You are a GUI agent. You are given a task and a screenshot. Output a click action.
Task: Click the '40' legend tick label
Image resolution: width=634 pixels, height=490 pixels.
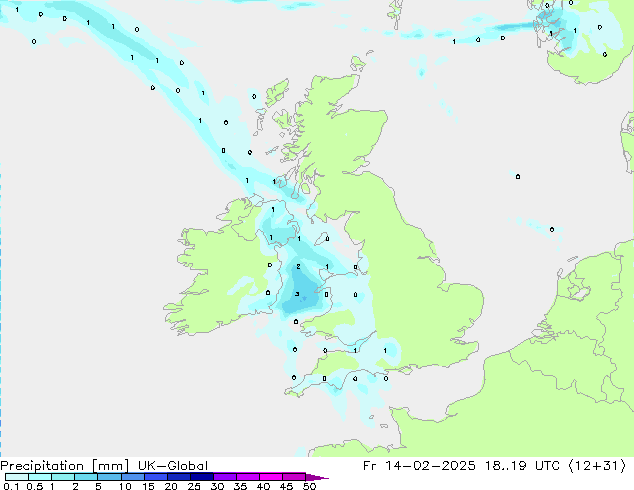(x=263, y=486)
